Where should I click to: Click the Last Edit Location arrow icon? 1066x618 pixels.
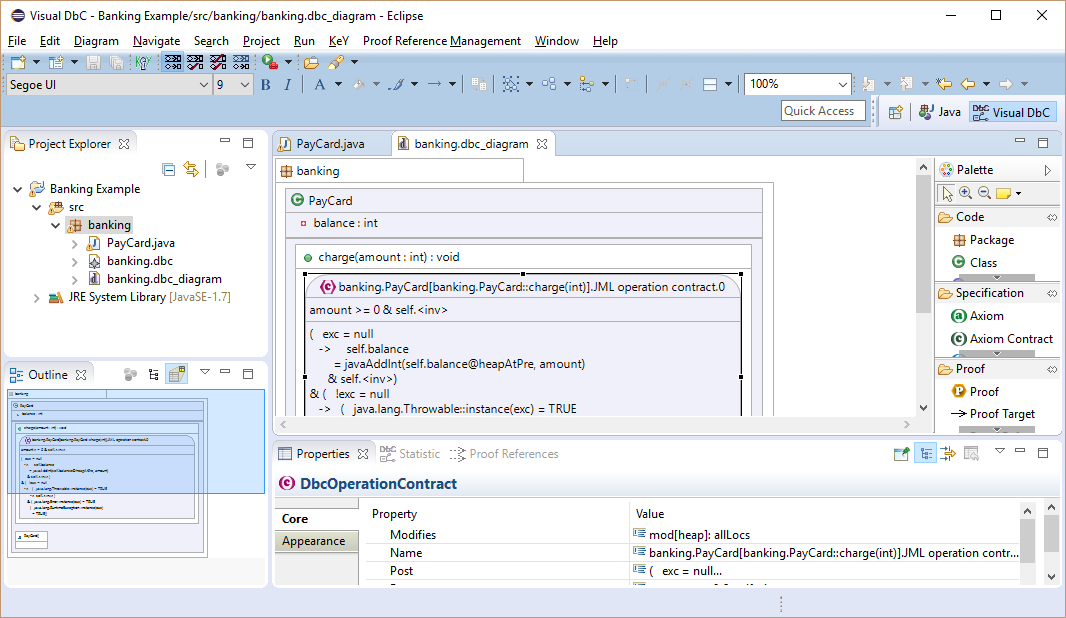coord(944,84)
